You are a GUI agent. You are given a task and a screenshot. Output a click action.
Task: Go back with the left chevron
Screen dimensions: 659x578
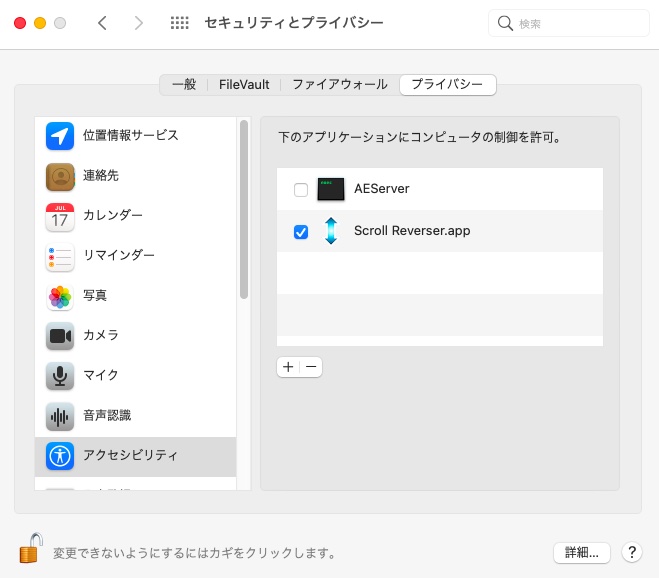pyautogui.click(x=102, y=23)
